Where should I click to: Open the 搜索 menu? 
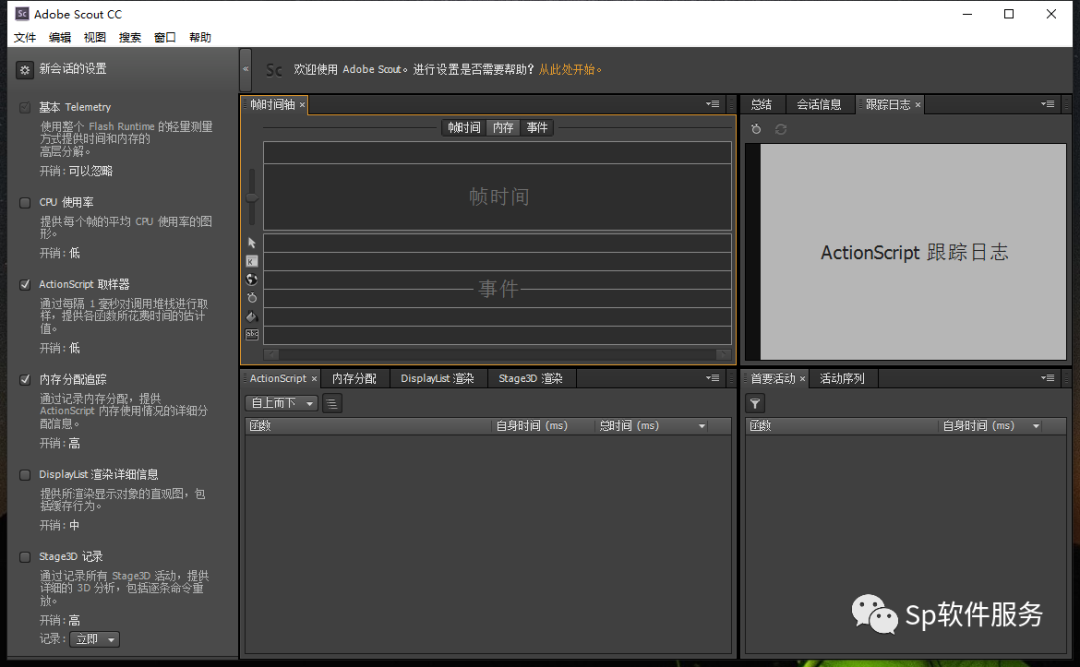click(x=129, y=37)
